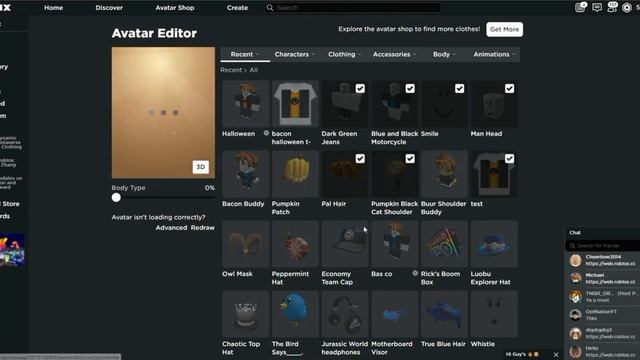Image resolution: width=640 pixels, height=360 pixels.
Task: Close the Hi Guy's chat tab
Action: (556, 354)
